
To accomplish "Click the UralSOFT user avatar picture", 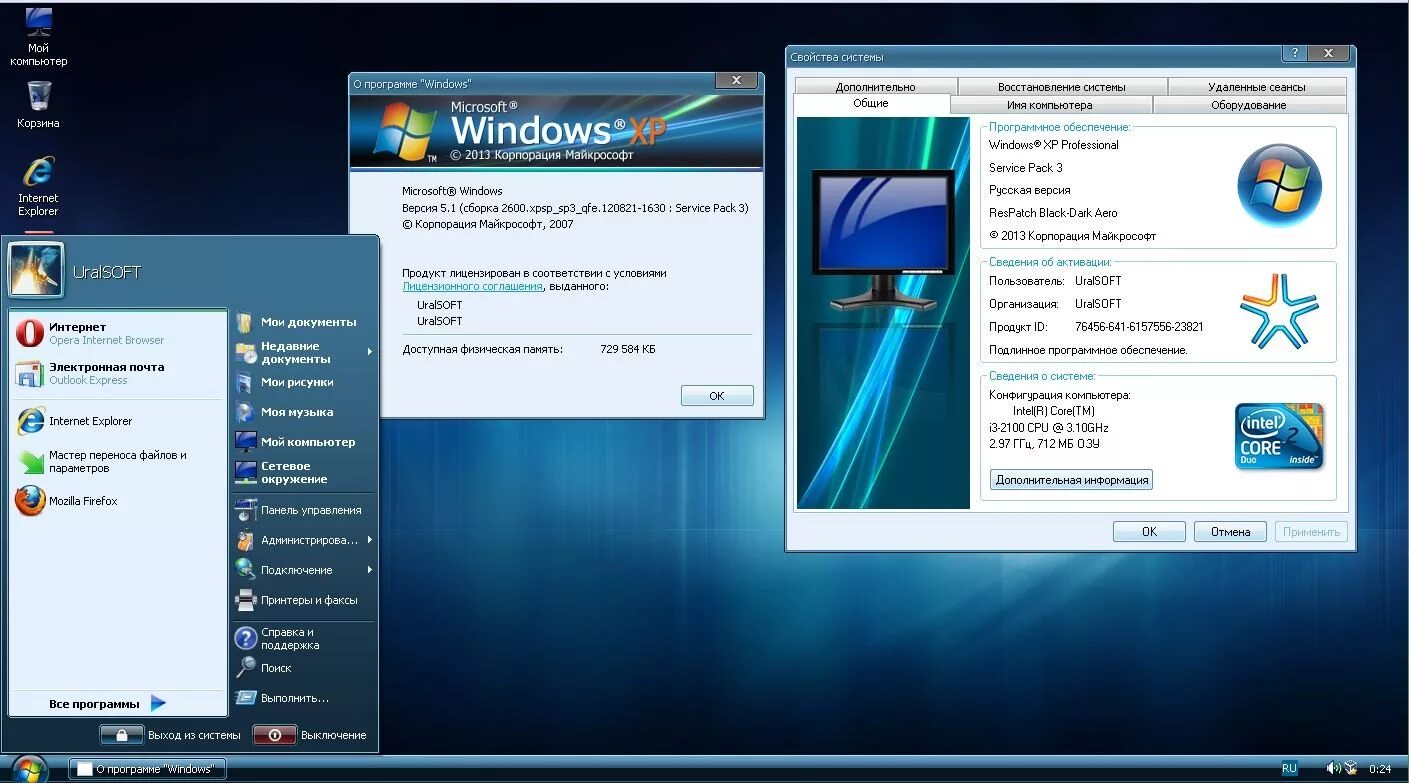I will coord(36,270).
